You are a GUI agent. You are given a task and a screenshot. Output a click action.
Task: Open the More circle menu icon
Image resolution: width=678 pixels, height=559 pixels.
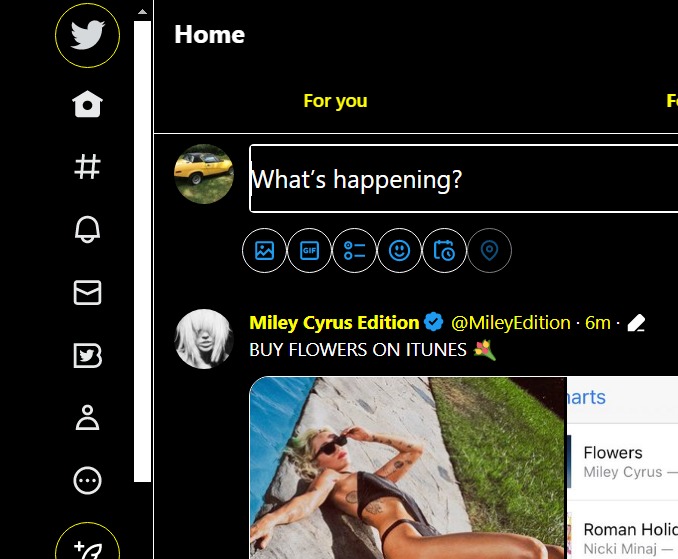[87, 480]
